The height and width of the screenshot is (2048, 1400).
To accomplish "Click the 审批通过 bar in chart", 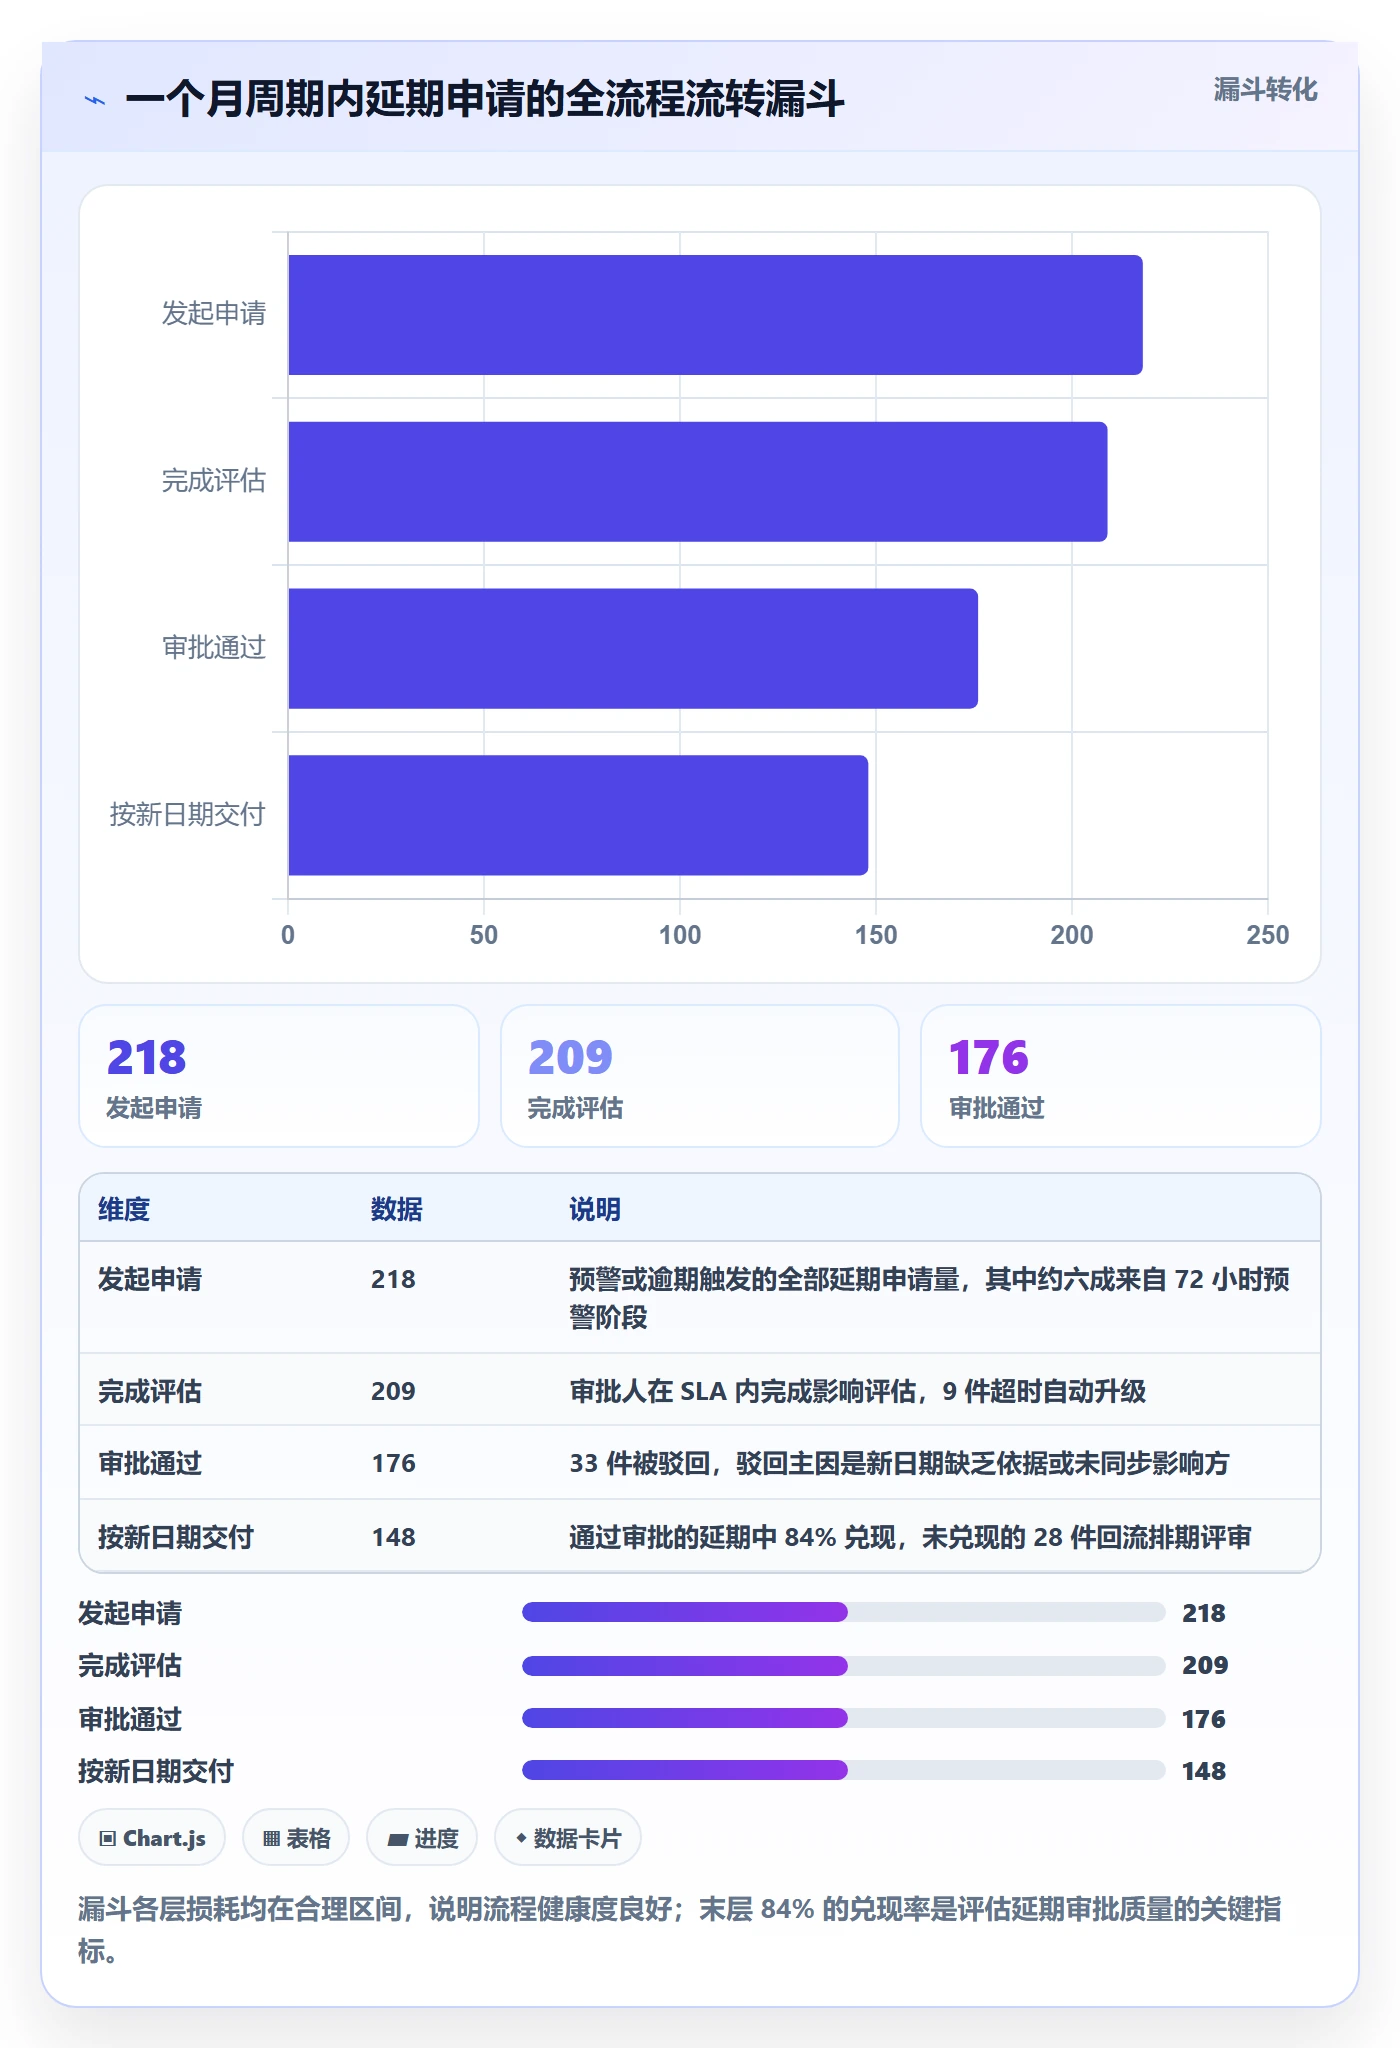I will (x=633, y=648).
